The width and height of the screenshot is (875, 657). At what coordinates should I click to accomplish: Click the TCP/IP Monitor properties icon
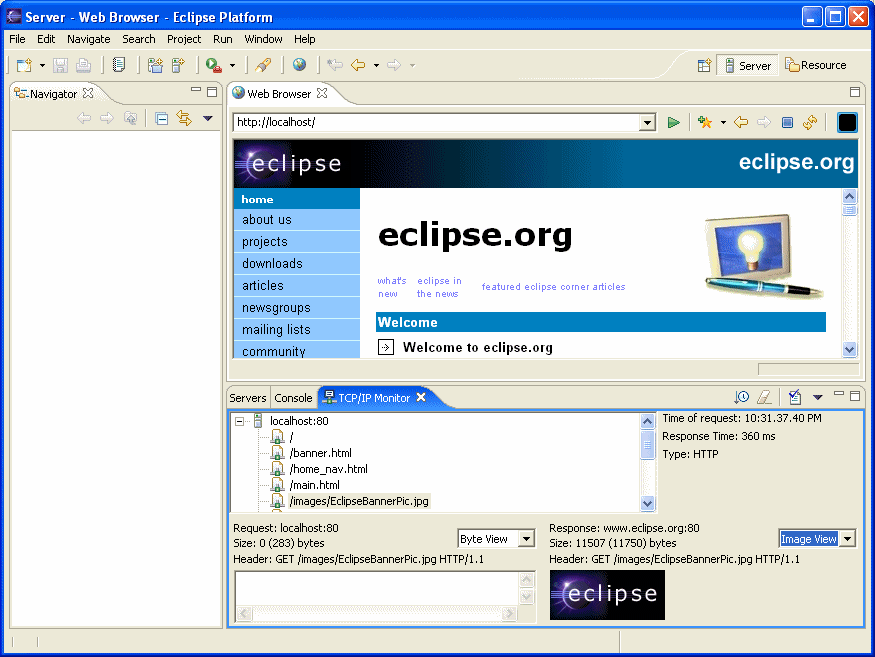coord(795,397)
